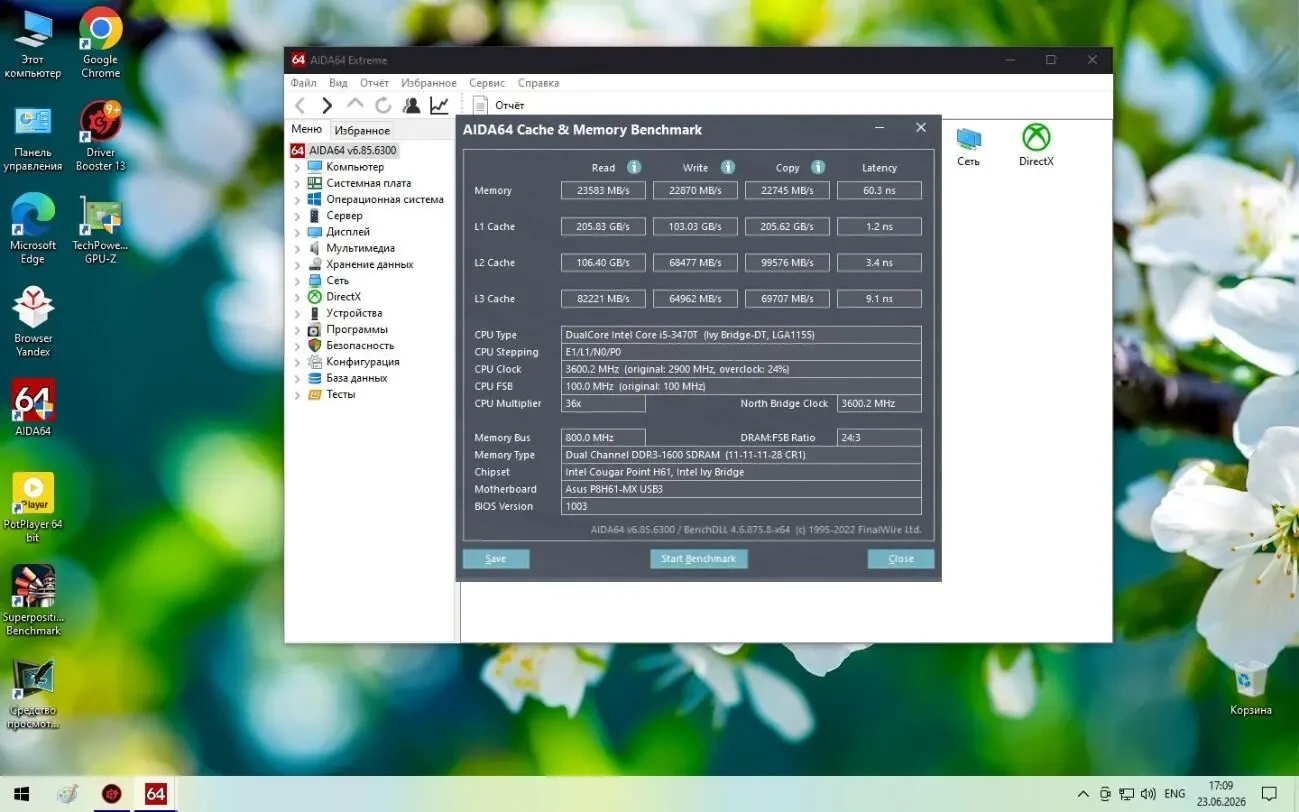
Task: Go back with the toolbar left arrow
Action: pos(300,105)
